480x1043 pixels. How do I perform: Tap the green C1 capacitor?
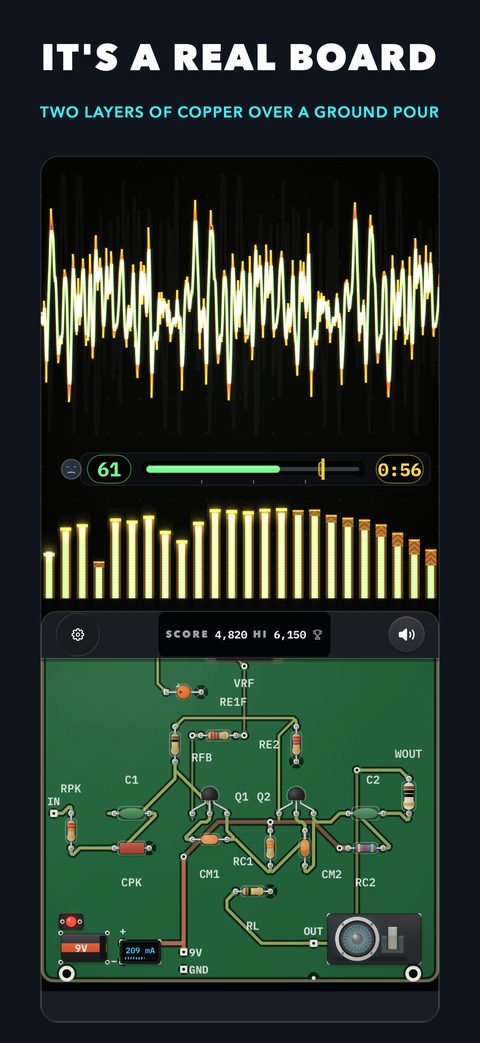point(132,813)
